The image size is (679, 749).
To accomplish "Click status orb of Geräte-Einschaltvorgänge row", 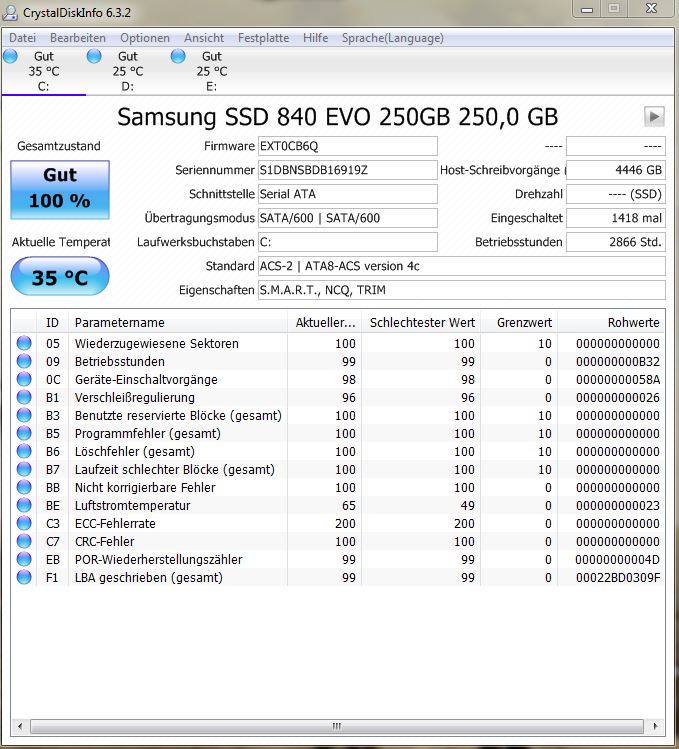I will (x=24, y=379).
